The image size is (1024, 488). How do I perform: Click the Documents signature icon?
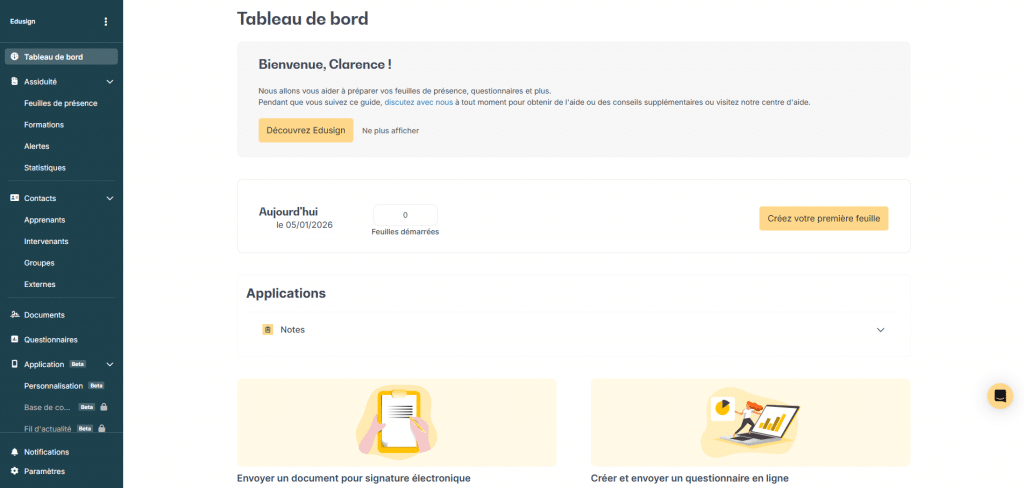(14, 315)
